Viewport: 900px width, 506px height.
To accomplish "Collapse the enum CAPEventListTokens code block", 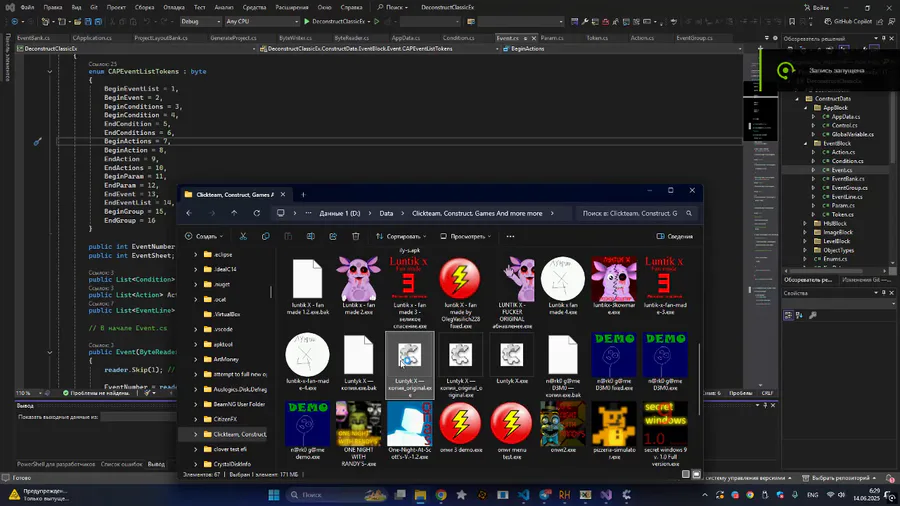I will click(49, 72).
